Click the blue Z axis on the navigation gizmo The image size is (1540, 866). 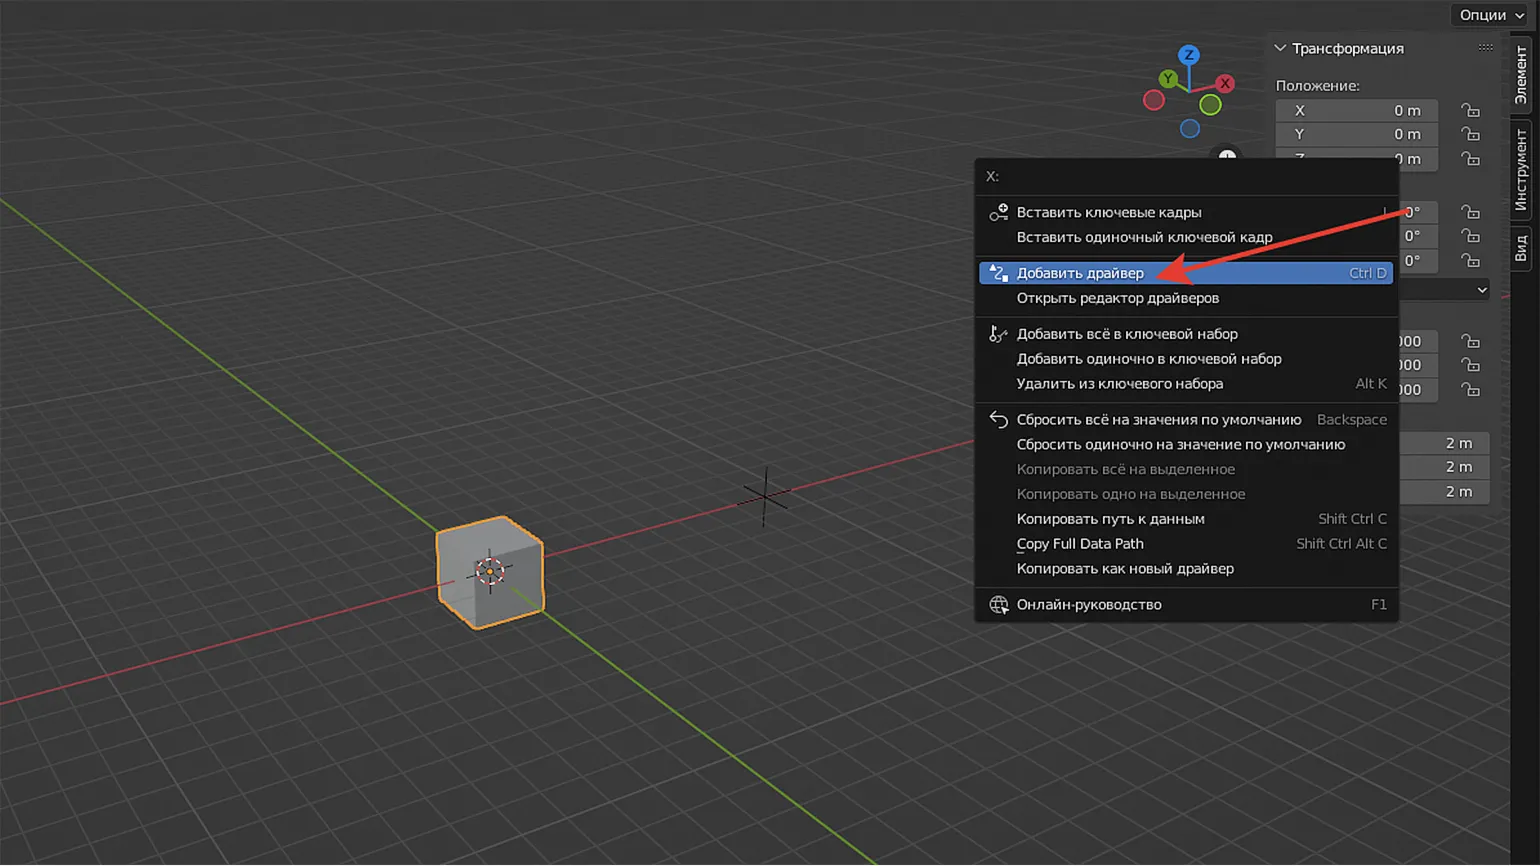point(1188,55)
